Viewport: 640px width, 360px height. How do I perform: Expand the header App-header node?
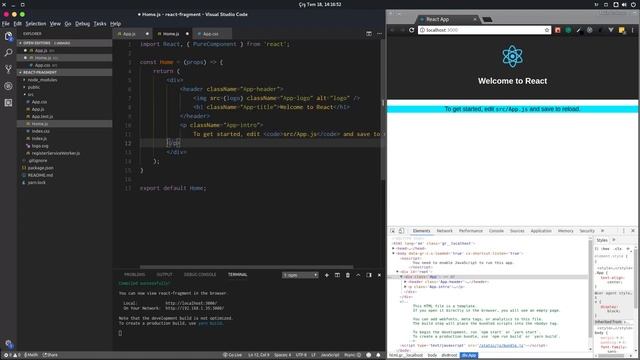click(x=405, y=282)
